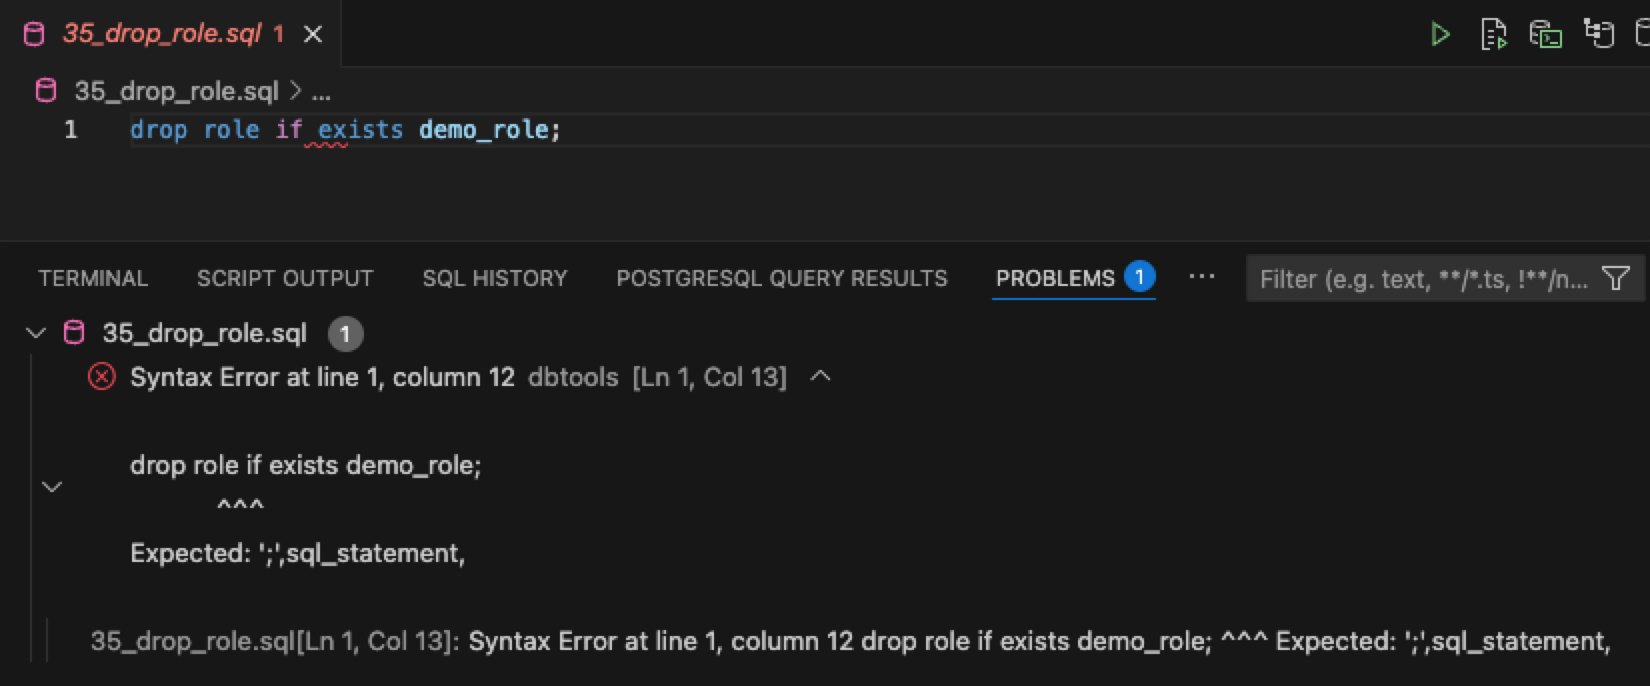Open the Script Output tab
Viewport: 1650px width, 686px height.
click(x=285, y=278)
